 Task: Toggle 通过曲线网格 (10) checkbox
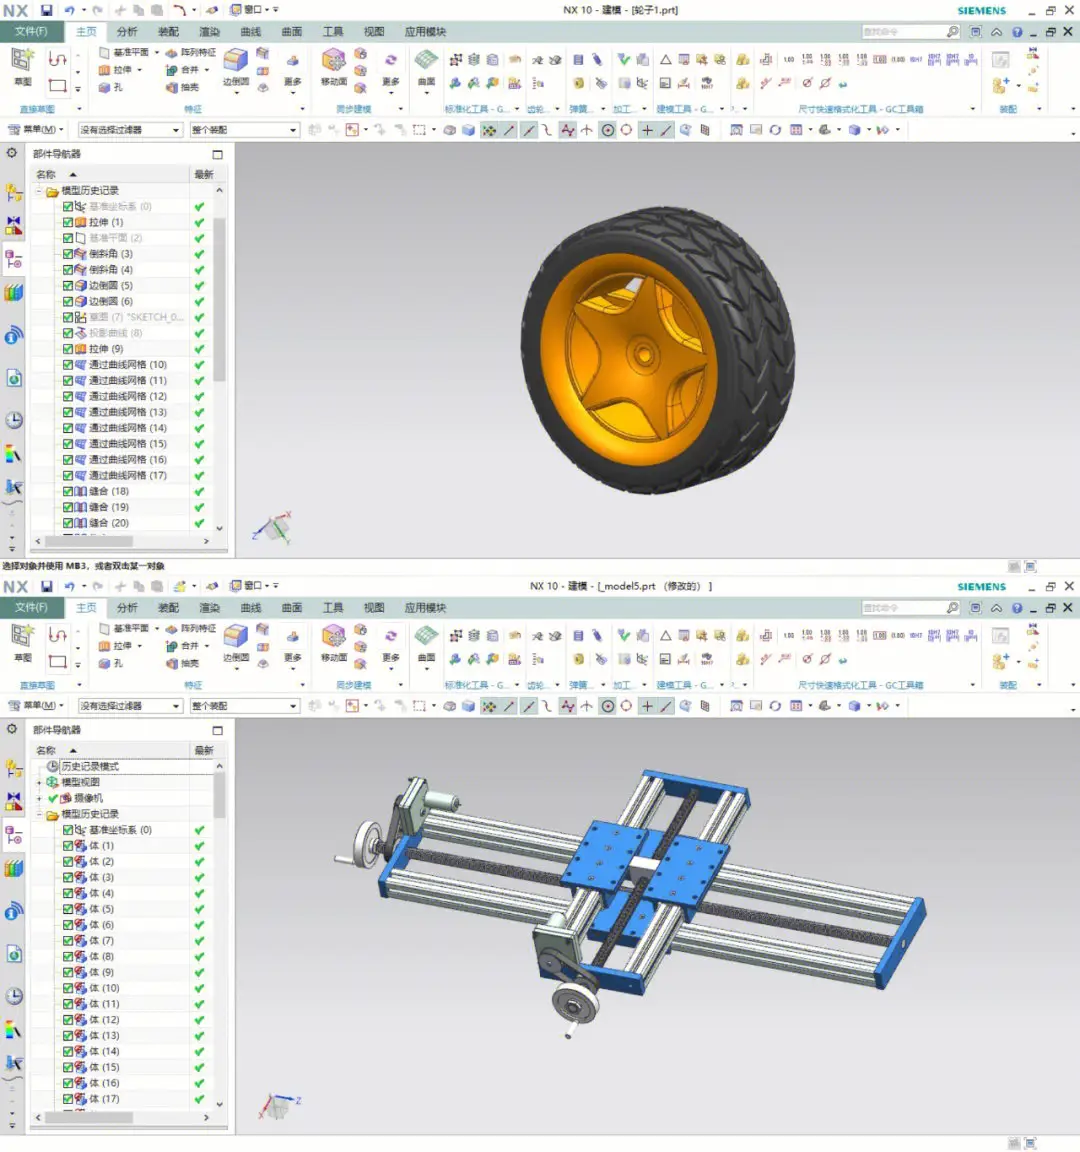(68, 364)
